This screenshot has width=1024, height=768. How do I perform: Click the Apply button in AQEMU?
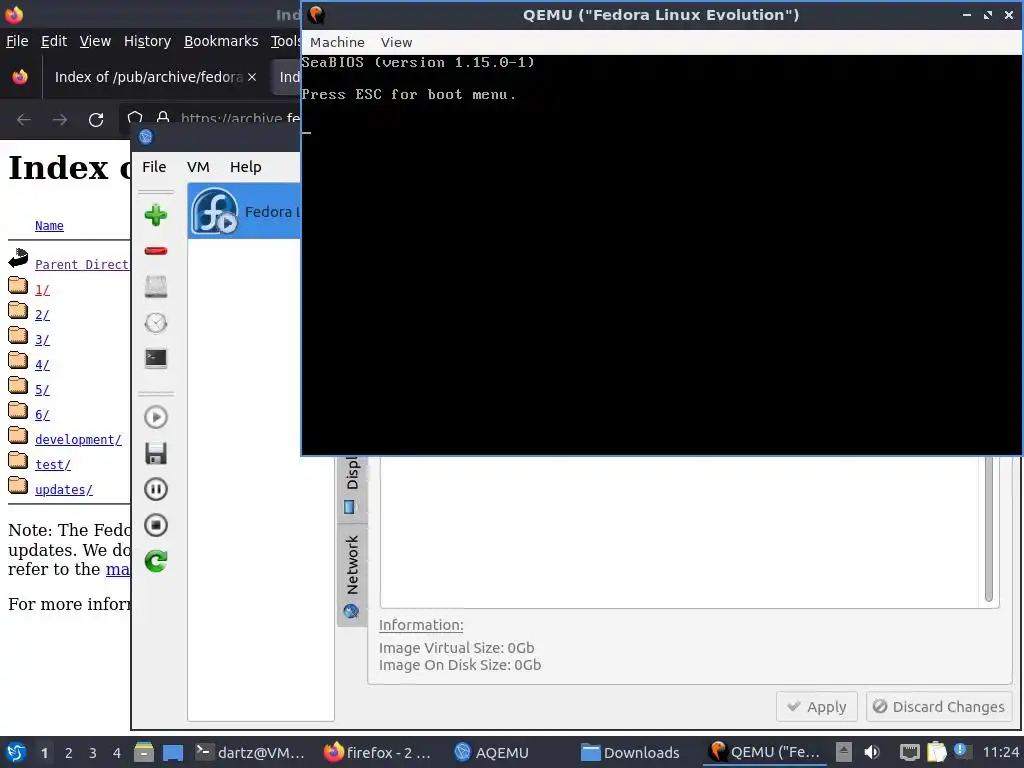coord(816,707)
